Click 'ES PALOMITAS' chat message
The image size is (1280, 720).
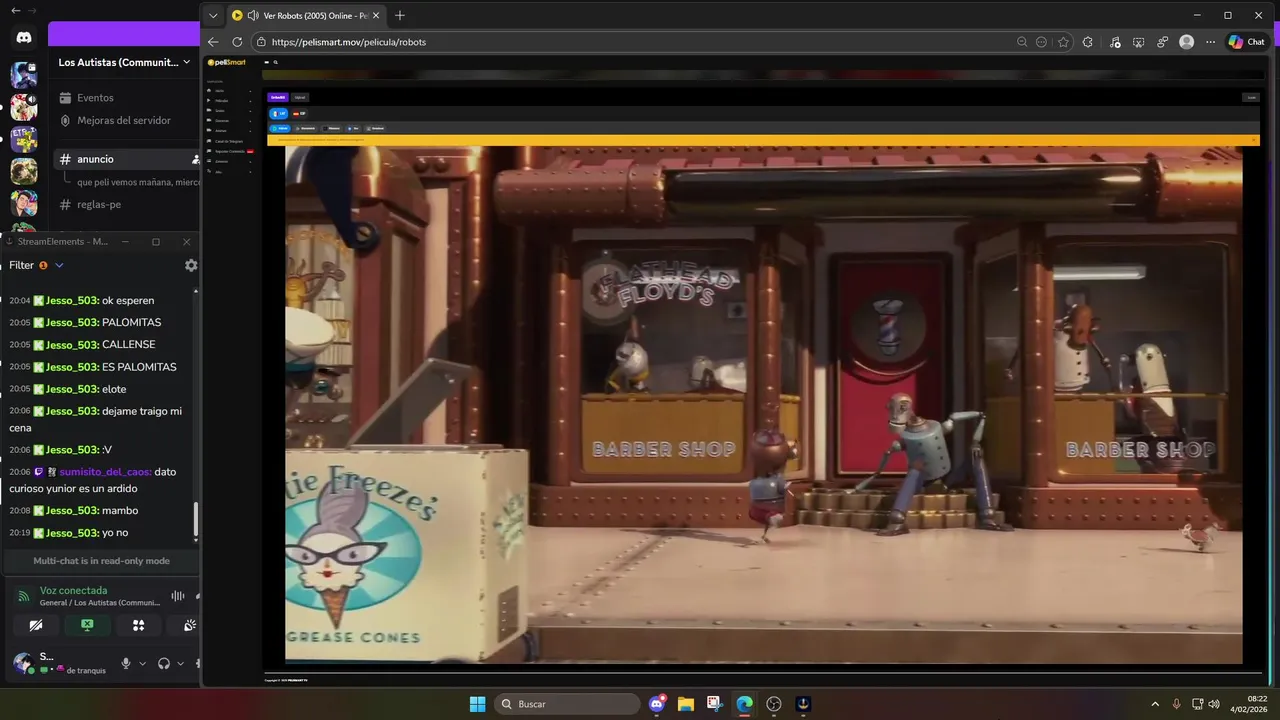139,367
